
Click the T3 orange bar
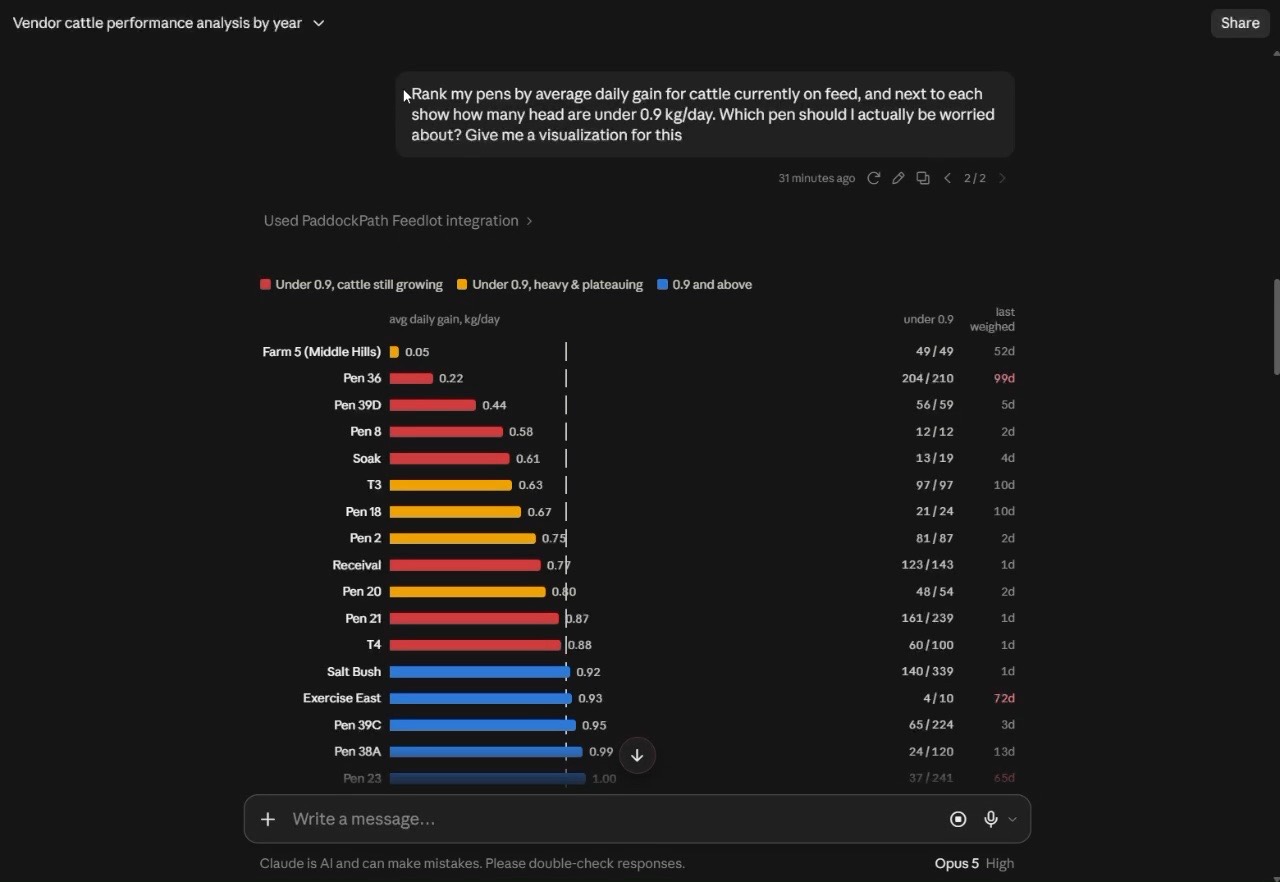click(x=451, y=485)
